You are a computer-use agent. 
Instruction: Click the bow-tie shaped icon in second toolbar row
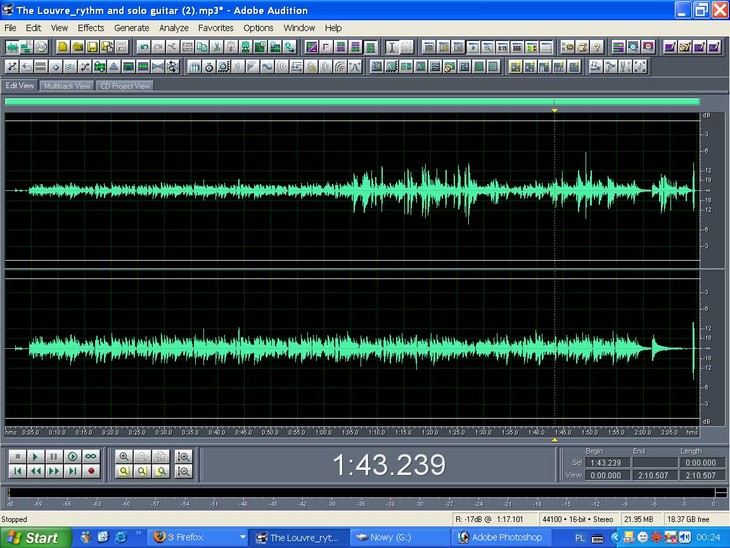158,67
